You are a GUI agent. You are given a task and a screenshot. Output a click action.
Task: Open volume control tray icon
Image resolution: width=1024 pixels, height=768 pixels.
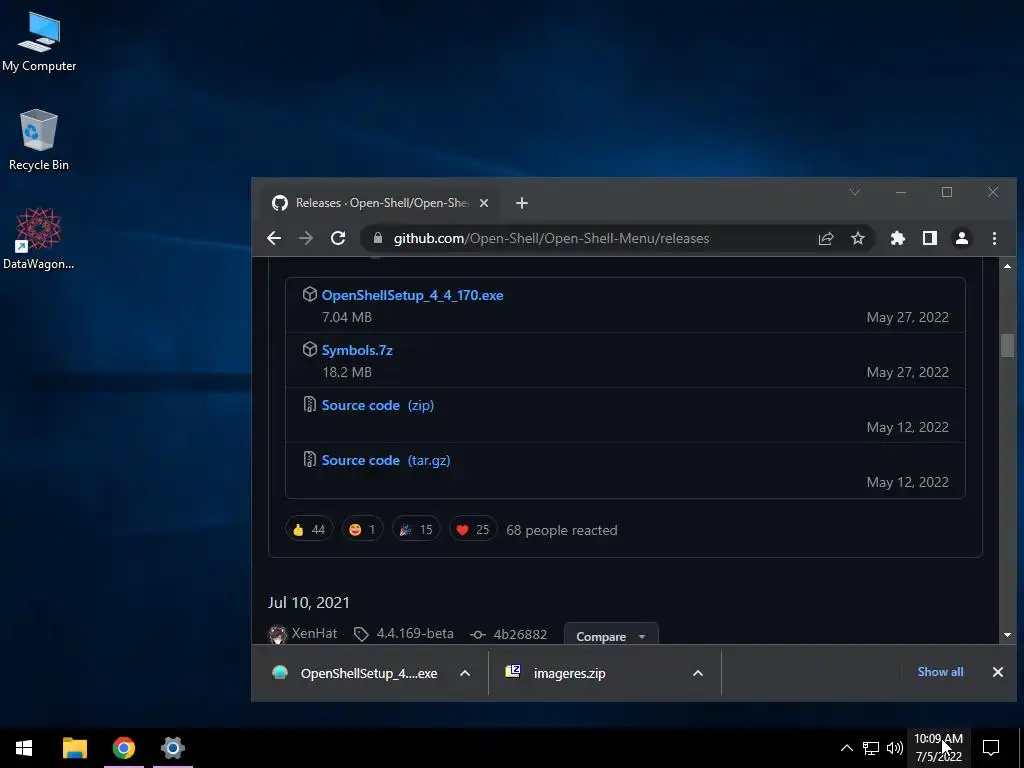tap(894, 748)
